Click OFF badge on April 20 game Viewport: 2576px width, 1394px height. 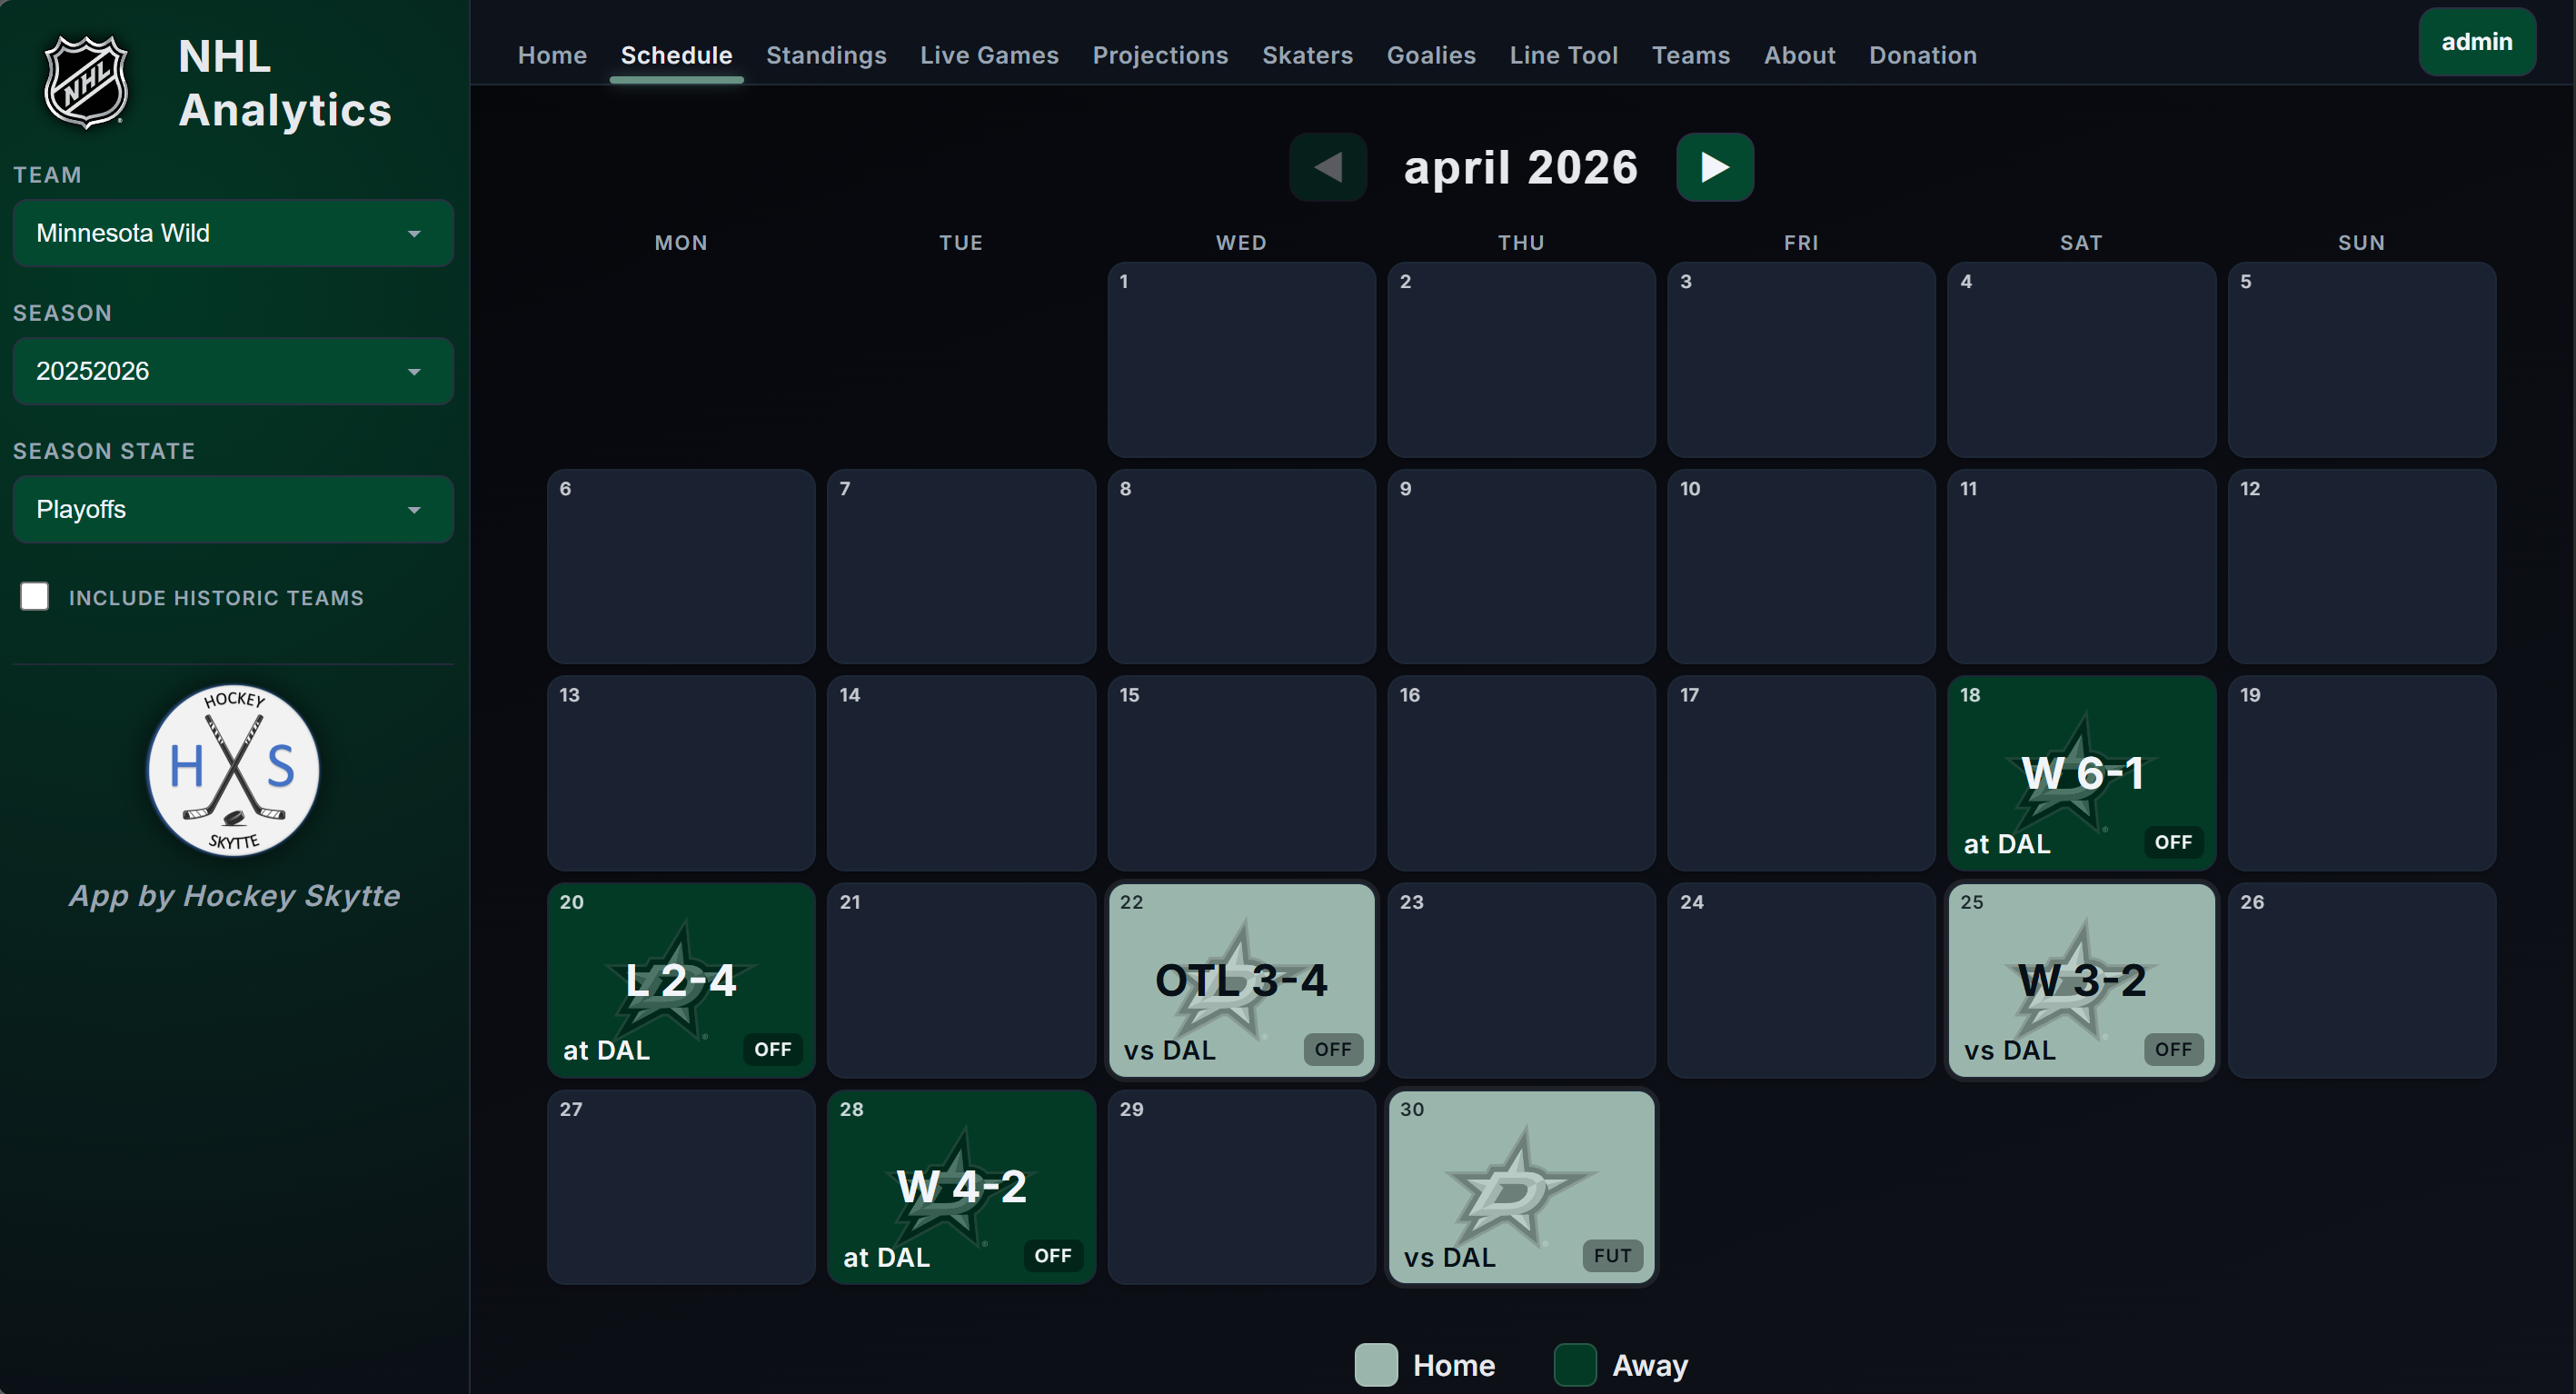772,1050
